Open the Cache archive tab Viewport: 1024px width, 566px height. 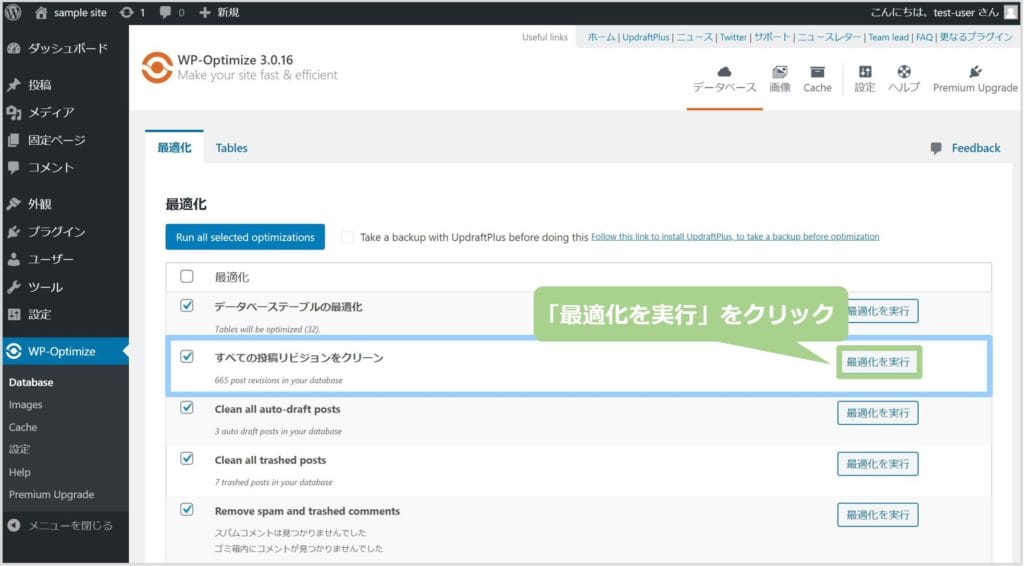(x=817, y=79)
